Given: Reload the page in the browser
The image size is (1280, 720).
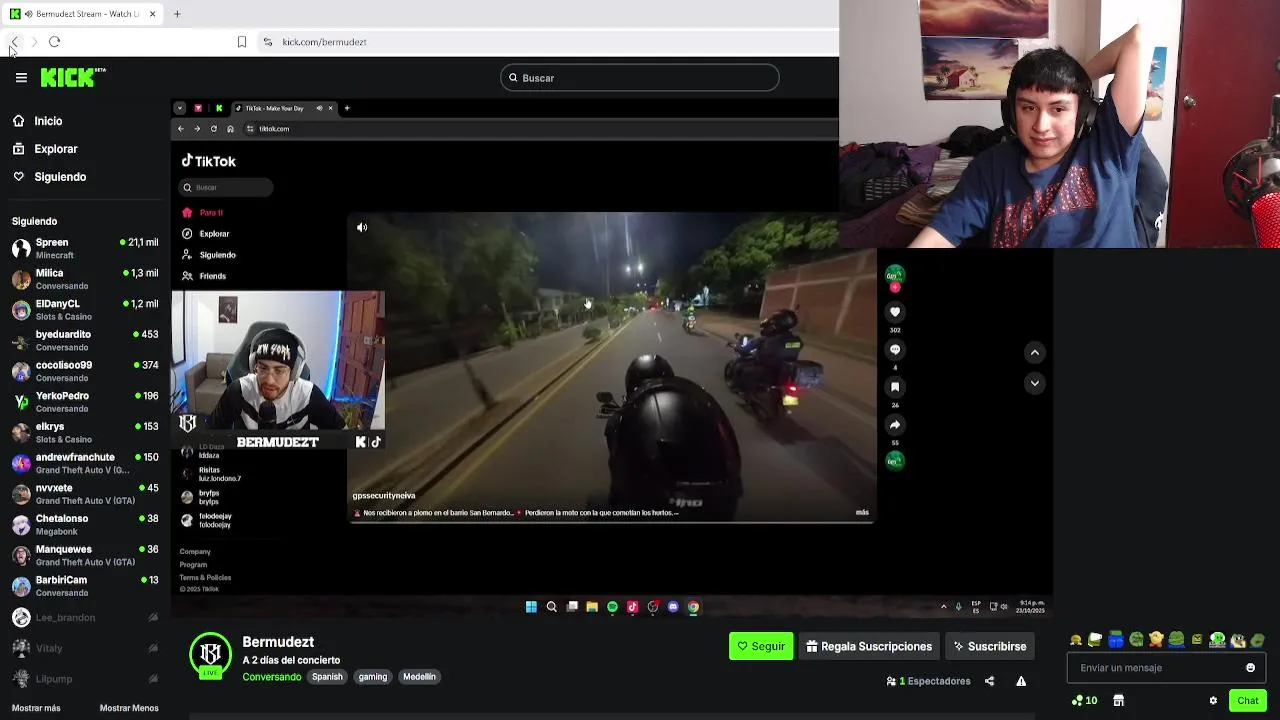Looking at the screenshot, I should point(55,42).
